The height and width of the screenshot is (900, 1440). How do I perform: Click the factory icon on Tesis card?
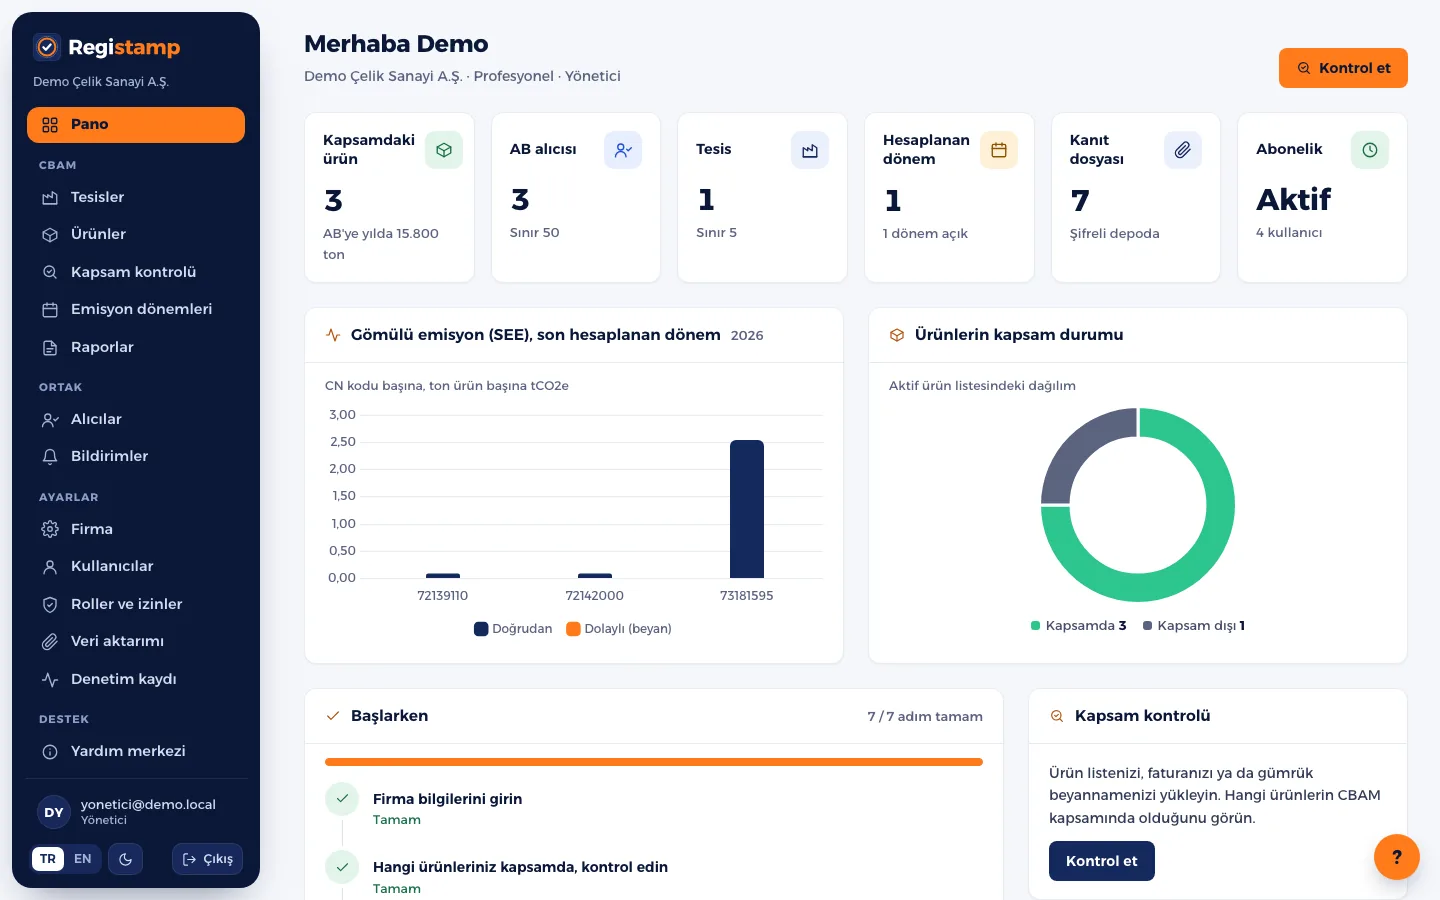(810, 150)
